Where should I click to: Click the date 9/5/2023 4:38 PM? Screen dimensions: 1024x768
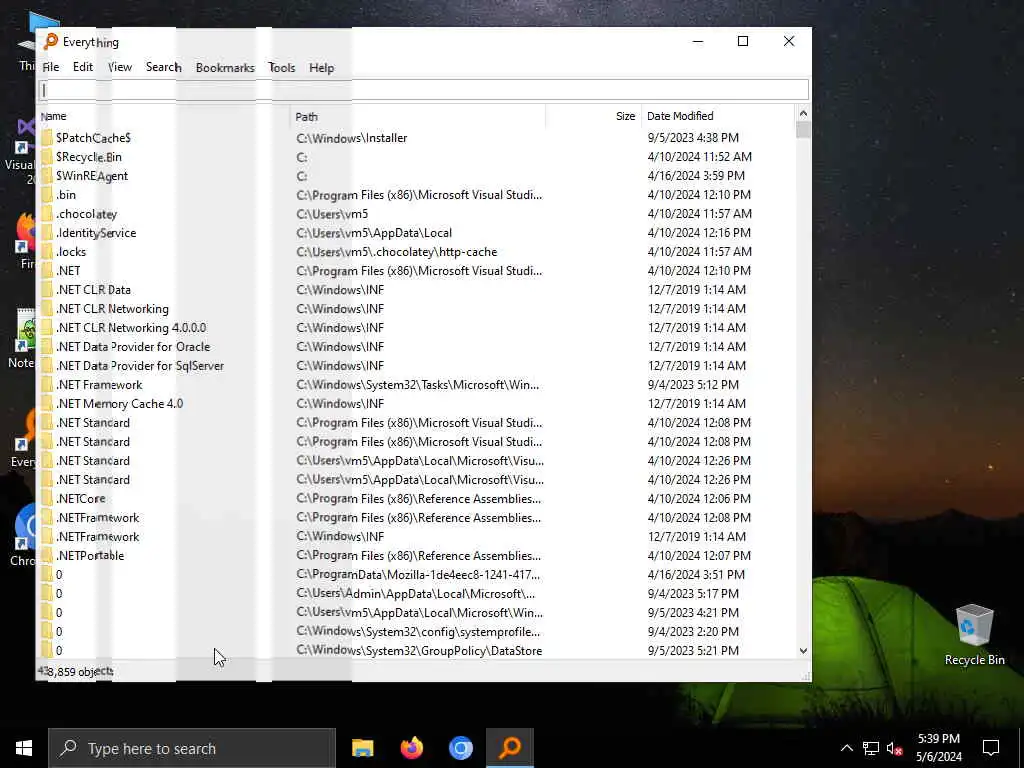point(693,138)
